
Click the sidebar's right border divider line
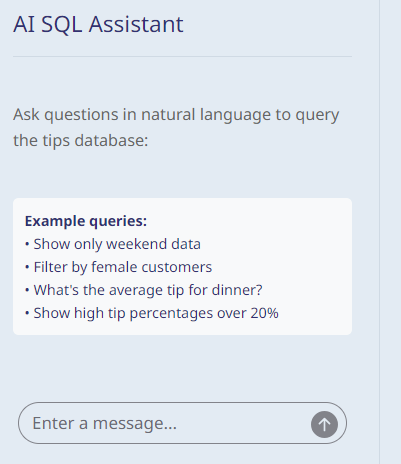pyautogui.click(x=379, y=232)
